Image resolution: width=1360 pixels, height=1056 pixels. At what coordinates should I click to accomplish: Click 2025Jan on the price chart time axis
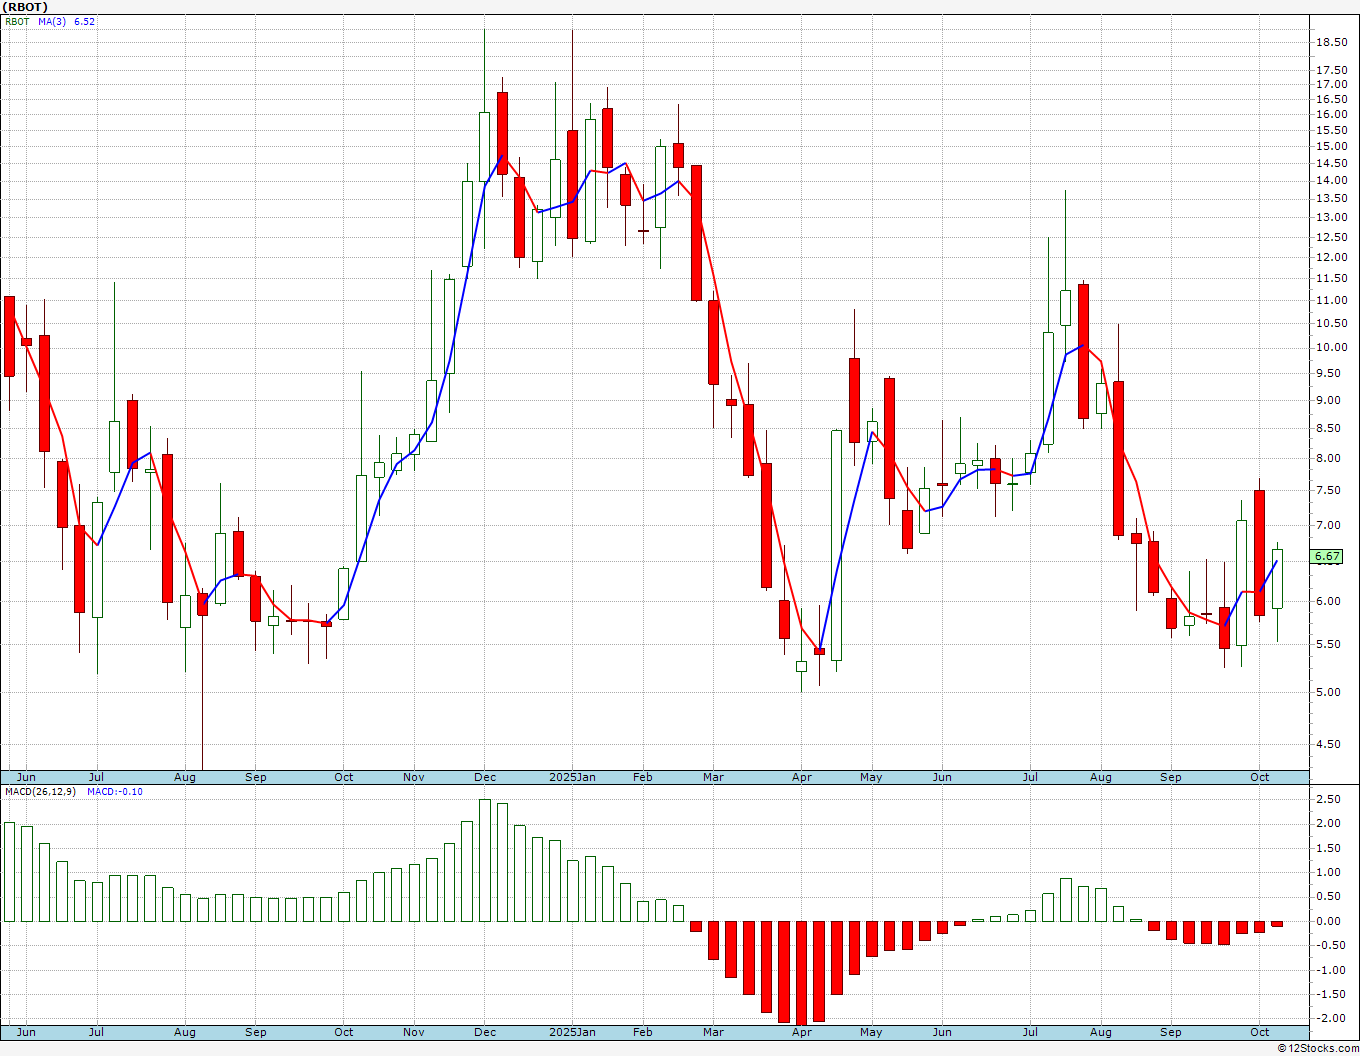click(x=573, y=777)
